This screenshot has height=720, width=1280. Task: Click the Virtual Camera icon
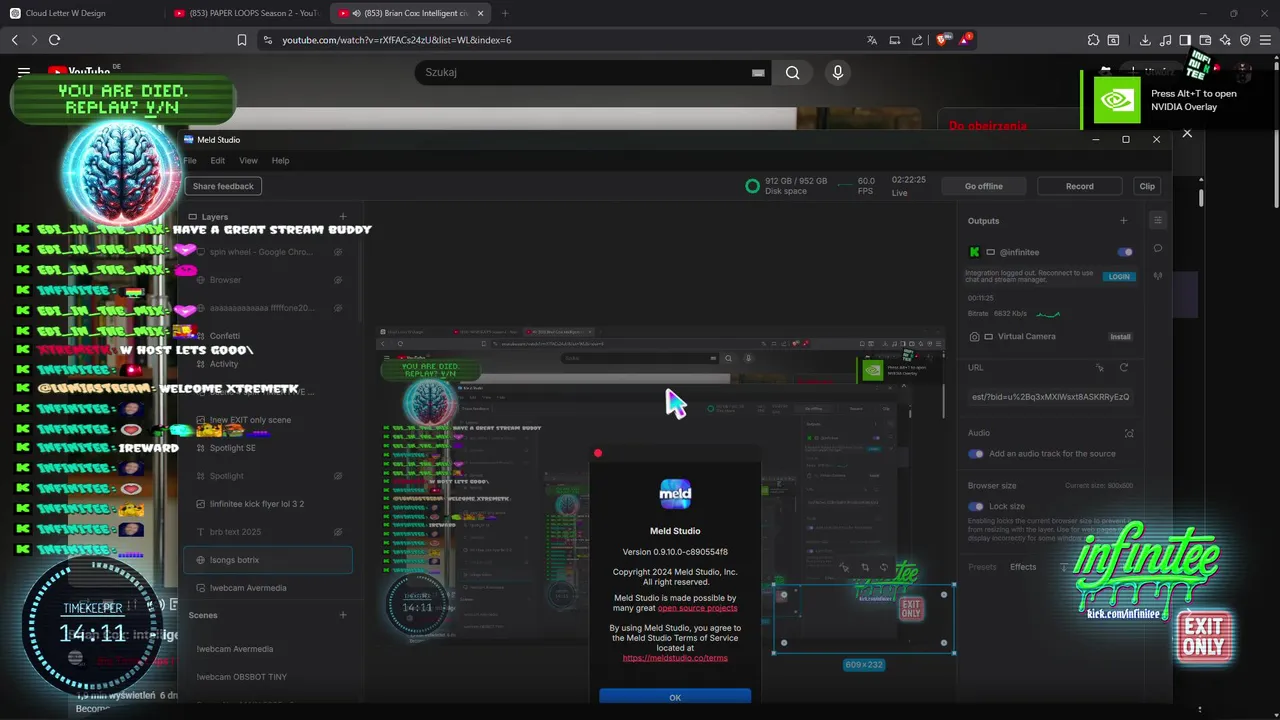pyautogui.click(x=974, y=337)
